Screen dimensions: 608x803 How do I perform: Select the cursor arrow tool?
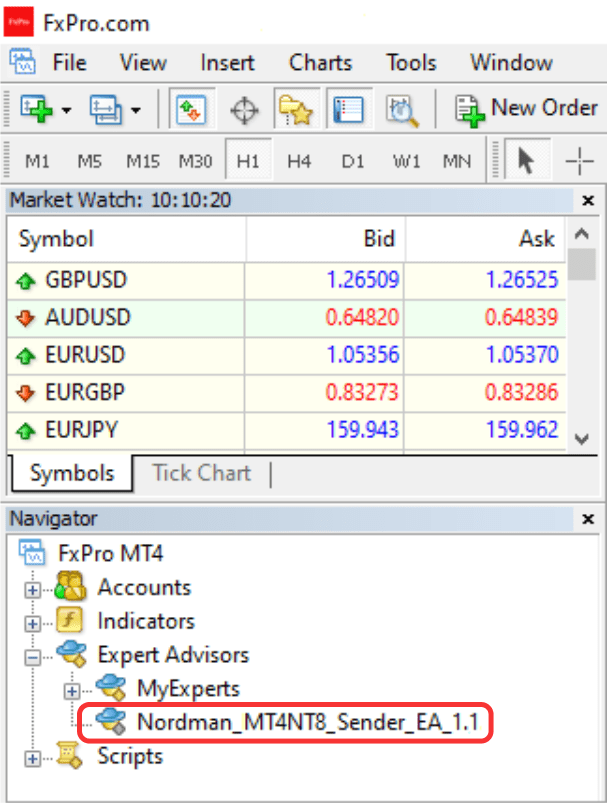point(525,160)
